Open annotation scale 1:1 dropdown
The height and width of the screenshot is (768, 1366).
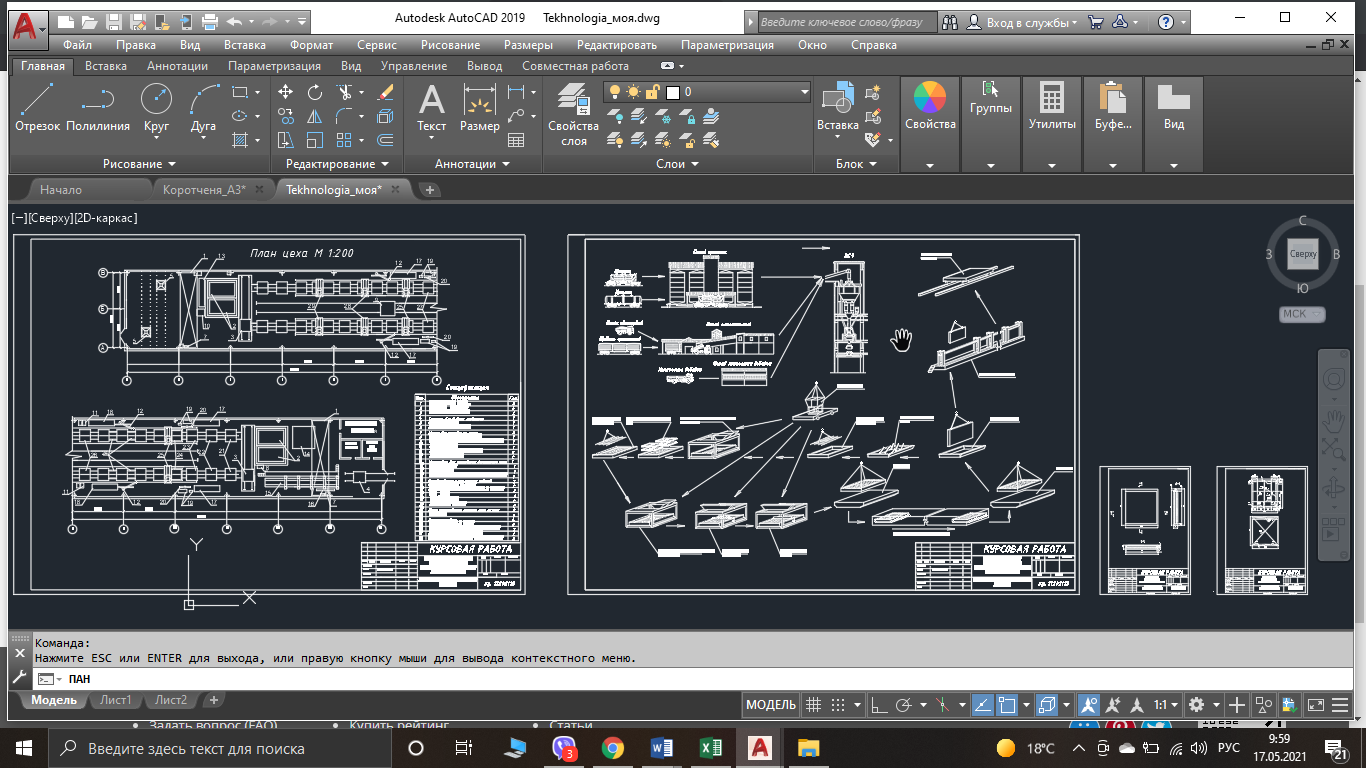[1167, 705]
